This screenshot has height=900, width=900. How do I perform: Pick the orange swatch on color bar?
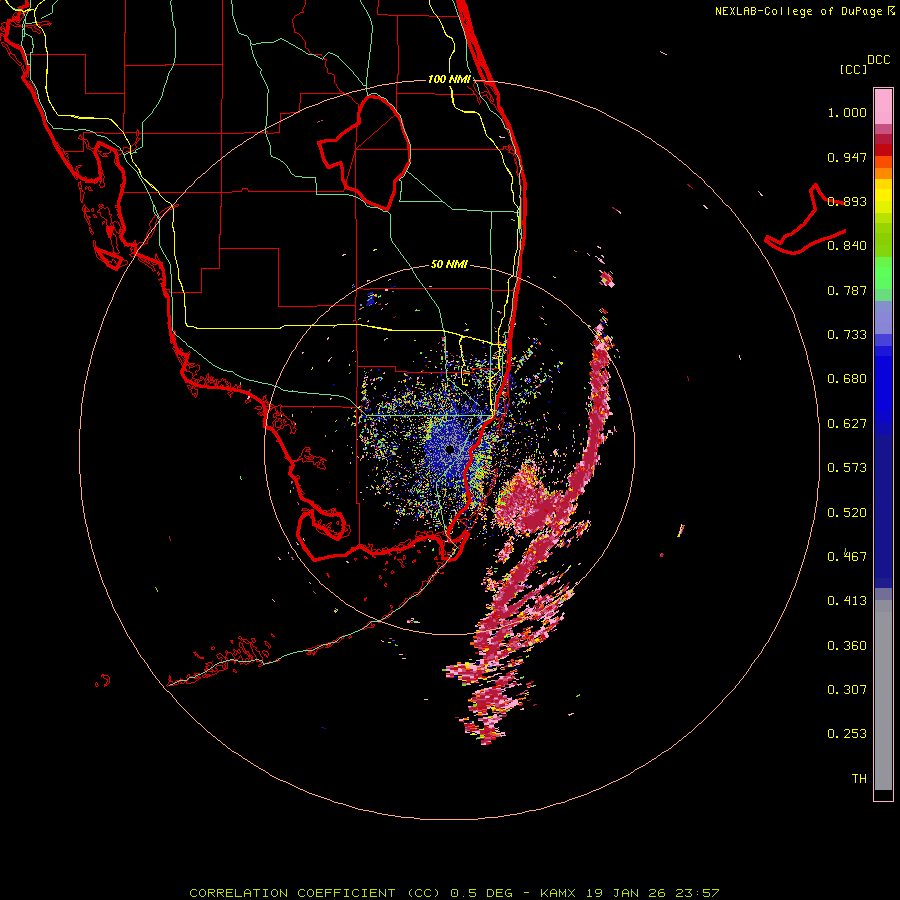click(883, 172)
